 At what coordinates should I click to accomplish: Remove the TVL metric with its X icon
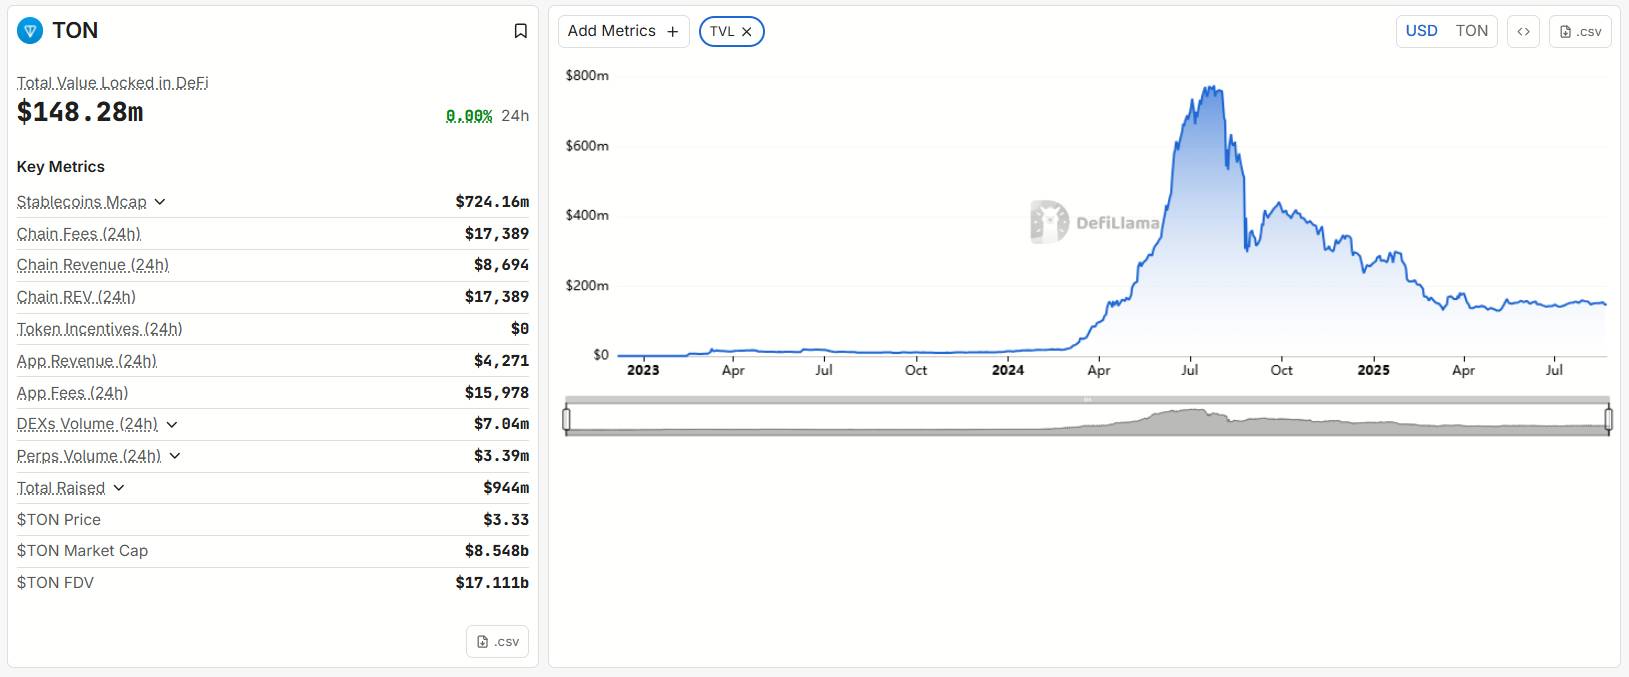(x=747, y=32)
